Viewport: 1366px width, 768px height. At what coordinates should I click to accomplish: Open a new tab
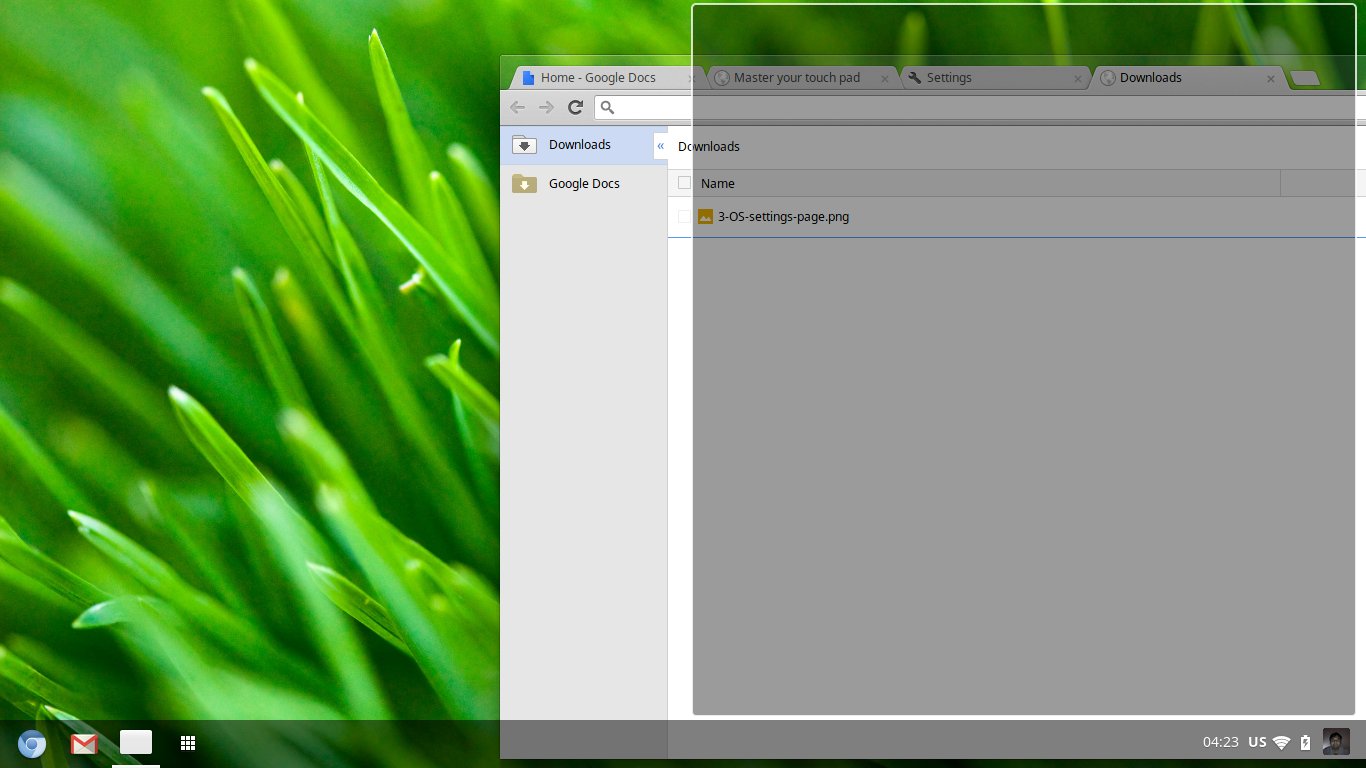(1304, 78)
